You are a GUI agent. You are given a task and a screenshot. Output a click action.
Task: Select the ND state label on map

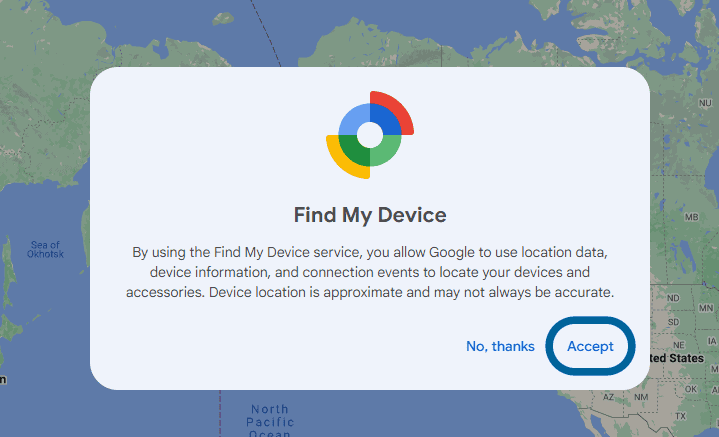pos(673,298)
